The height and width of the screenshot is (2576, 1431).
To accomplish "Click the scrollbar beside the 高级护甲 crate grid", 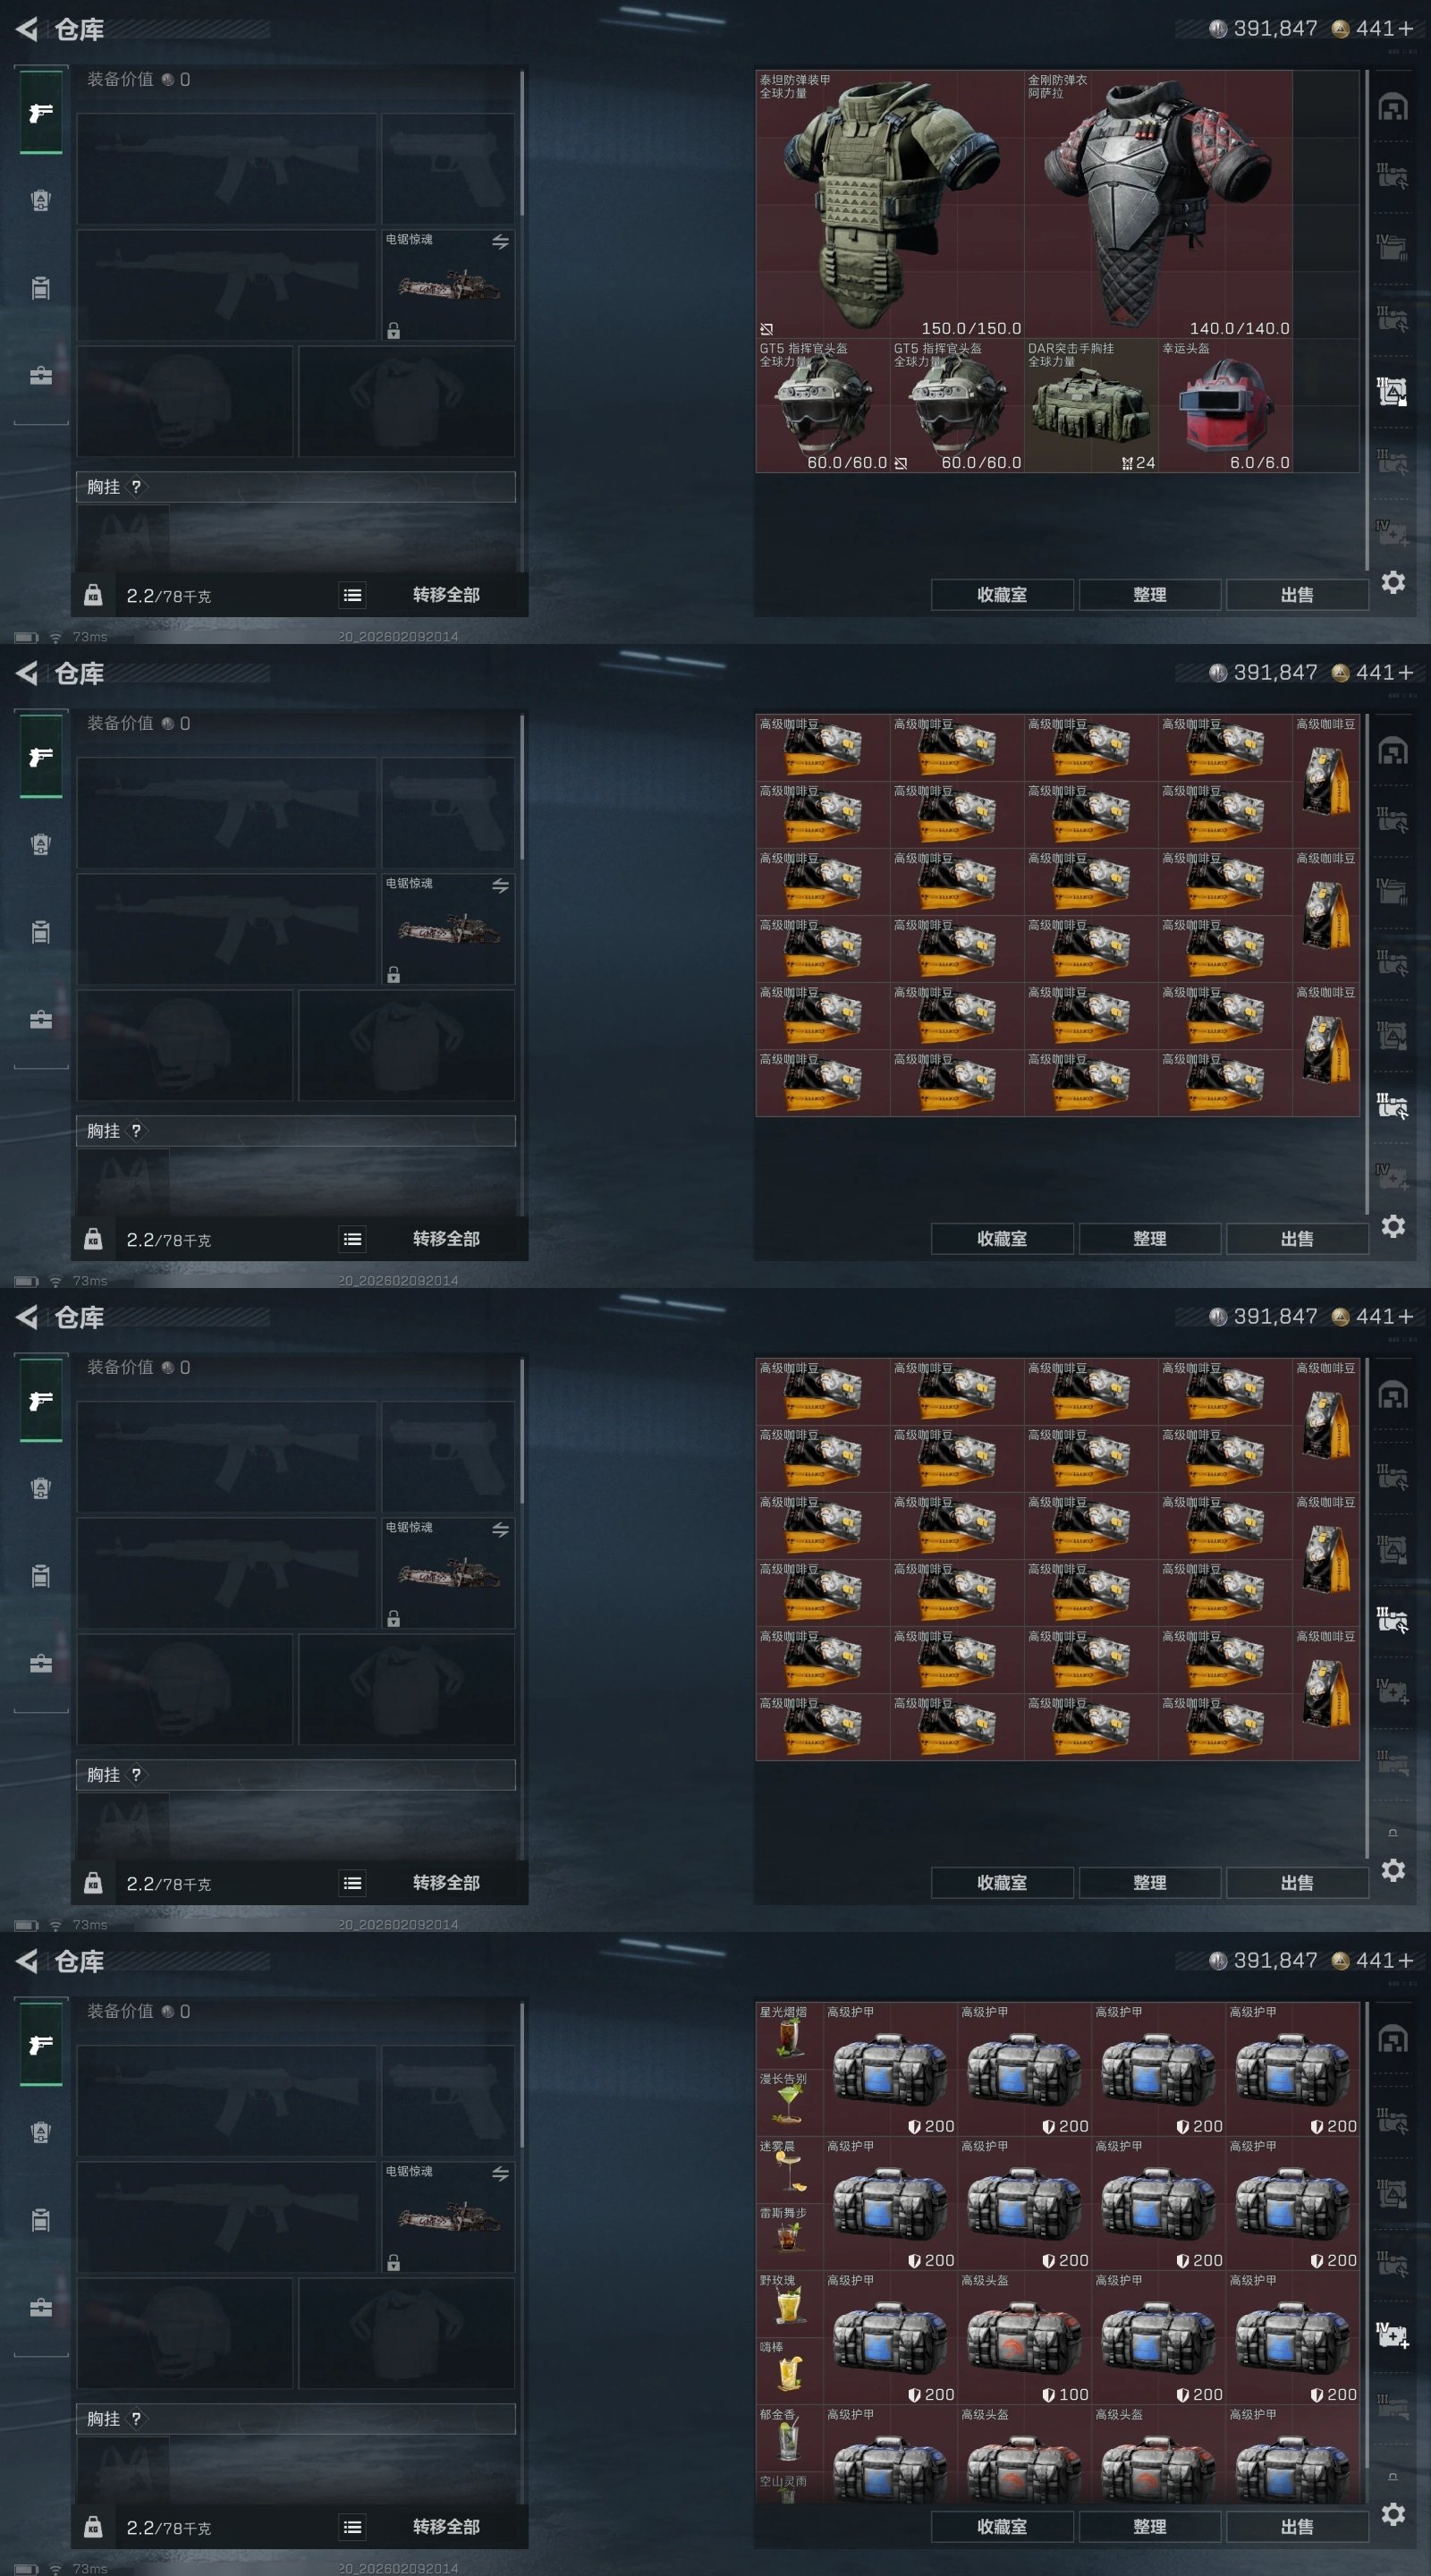I will [1367, 2252].
